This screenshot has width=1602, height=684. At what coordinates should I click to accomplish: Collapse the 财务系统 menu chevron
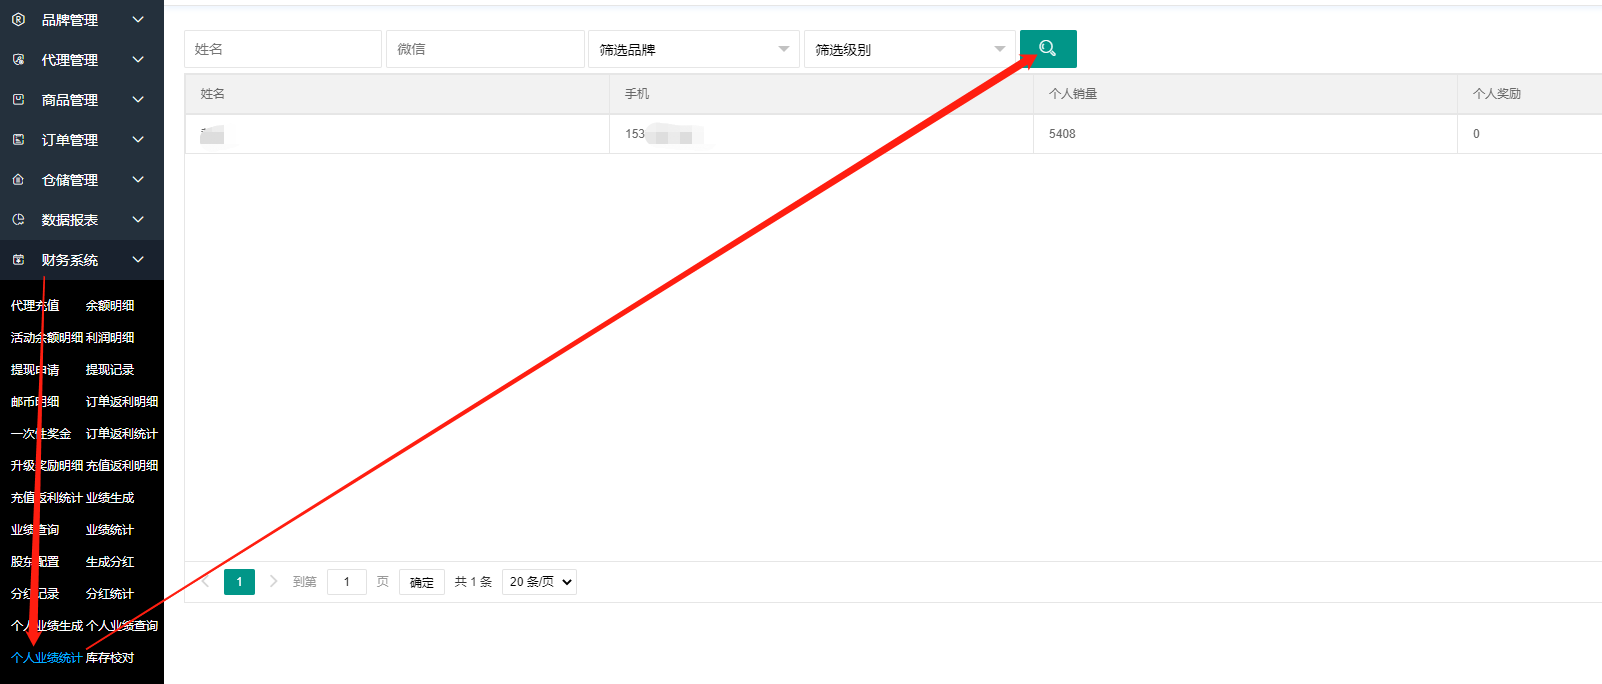[x=138, y=260]
